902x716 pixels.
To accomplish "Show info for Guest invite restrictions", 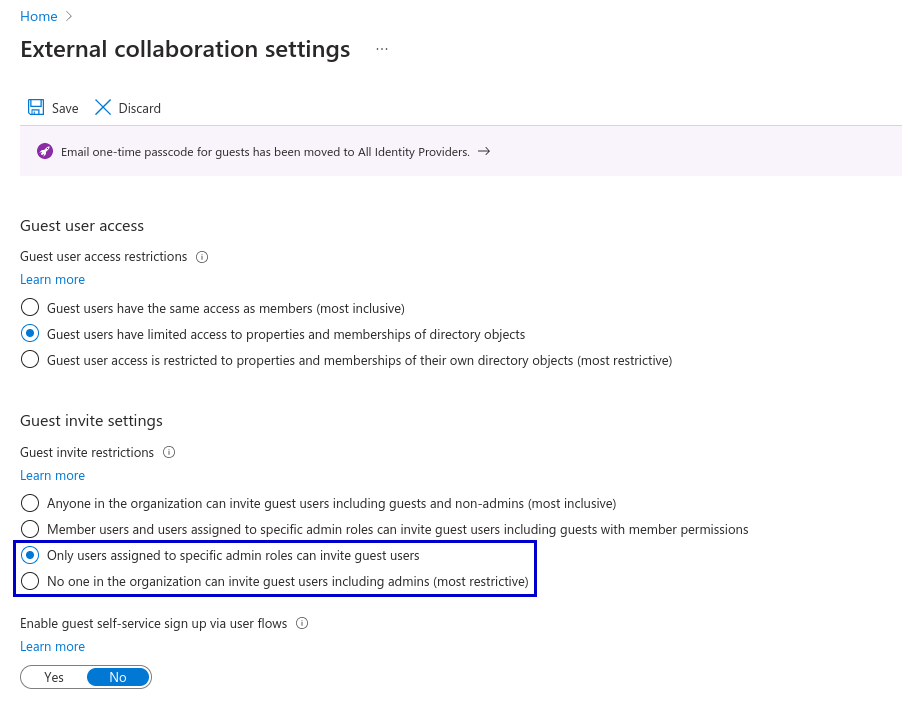I will coord(169,453).
